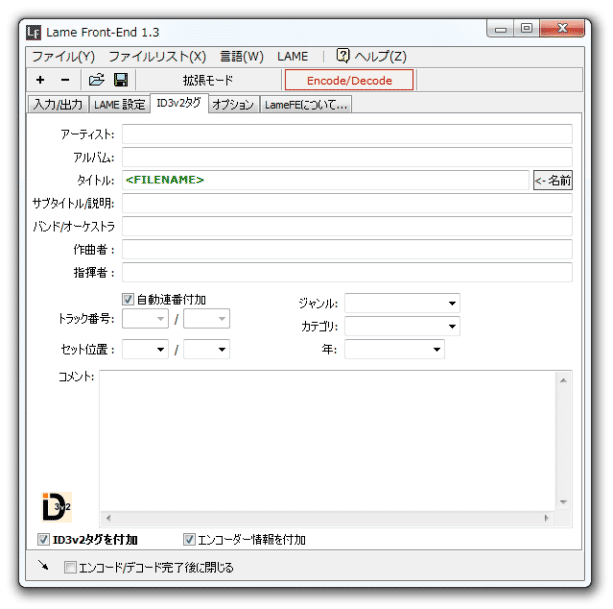613x609 pixels.
Task: Switch to LAME 設定 tab
Action: click(120, 104)
